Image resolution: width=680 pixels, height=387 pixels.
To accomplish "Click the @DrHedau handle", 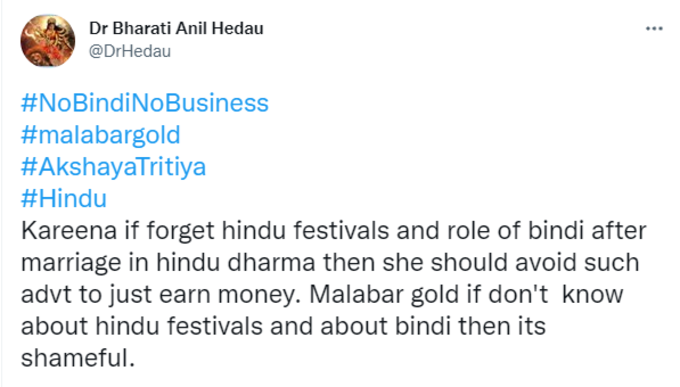I will pos(130,52).
